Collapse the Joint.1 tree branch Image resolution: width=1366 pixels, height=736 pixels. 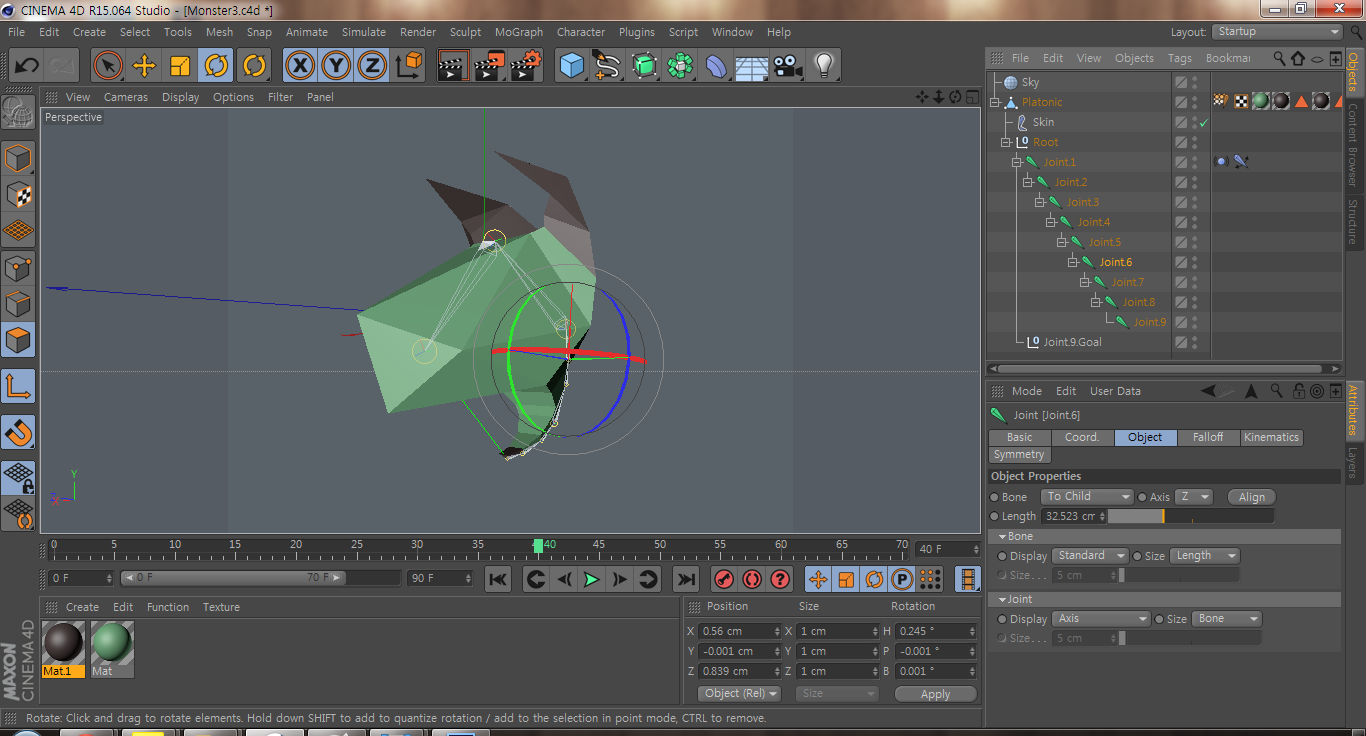point(1017,162)
